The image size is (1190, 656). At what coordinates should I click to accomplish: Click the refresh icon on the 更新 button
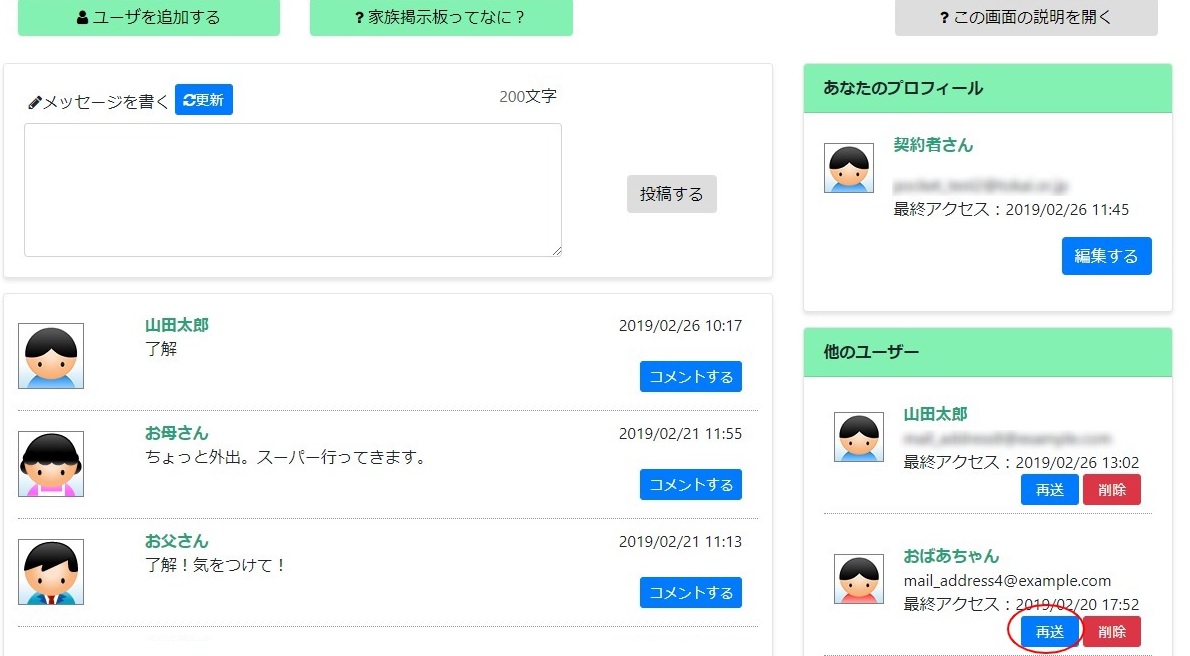tap(189, 99)
